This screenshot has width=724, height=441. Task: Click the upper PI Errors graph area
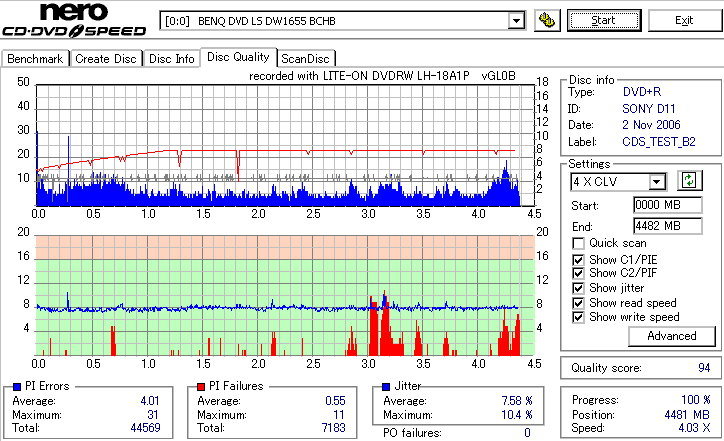coord(285,145)
